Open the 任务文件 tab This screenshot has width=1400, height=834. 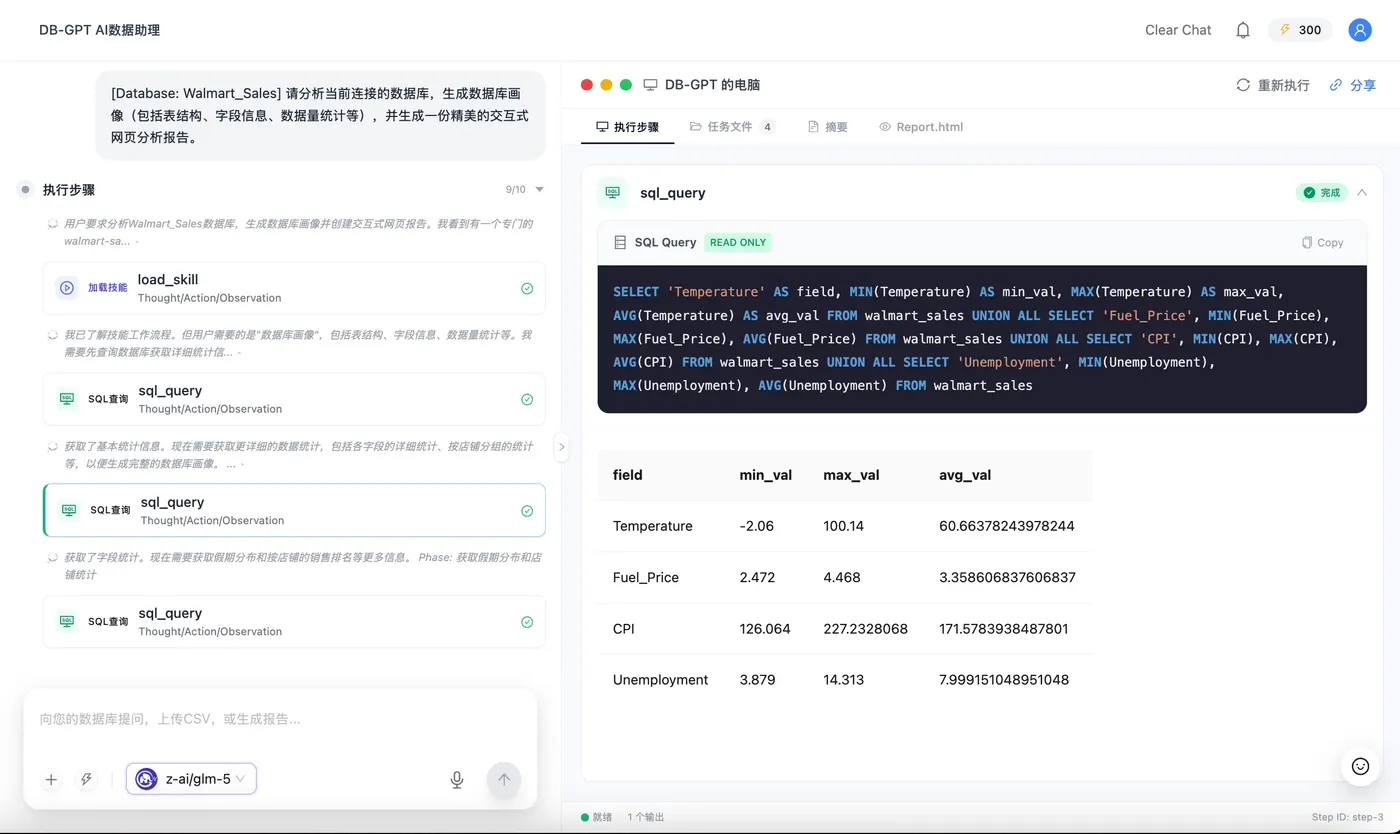tap(732, 127)
